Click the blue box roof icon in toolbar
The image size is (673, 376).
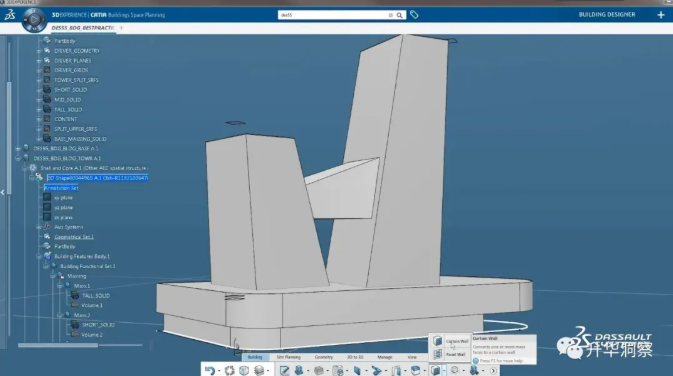point(415,370)
